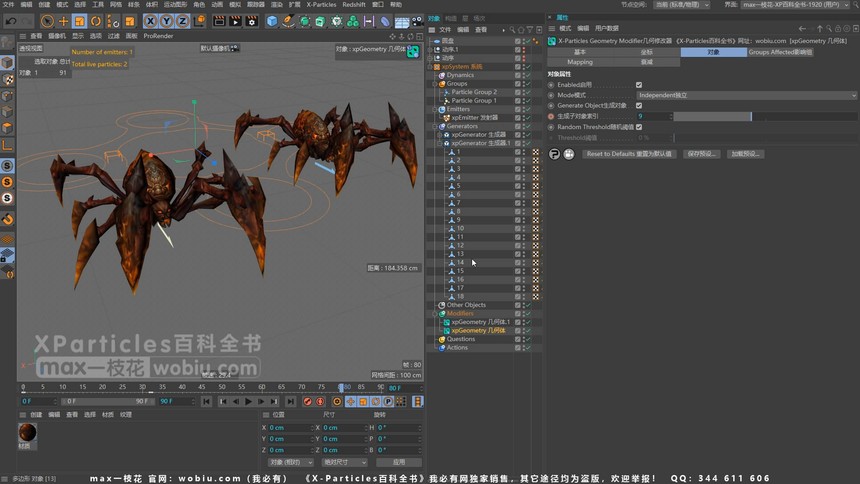Toggle Random Threshold checkbox
This screenshot has height=484, width=860.
pos(639,127)
